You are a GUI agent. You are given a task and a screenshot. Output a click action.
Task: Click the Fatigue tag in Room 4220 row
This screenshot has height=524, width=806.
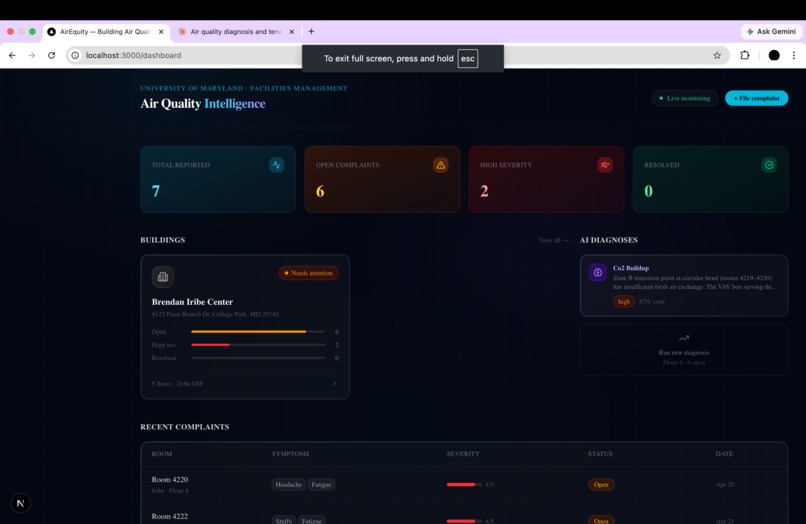(x=321, y=484)
